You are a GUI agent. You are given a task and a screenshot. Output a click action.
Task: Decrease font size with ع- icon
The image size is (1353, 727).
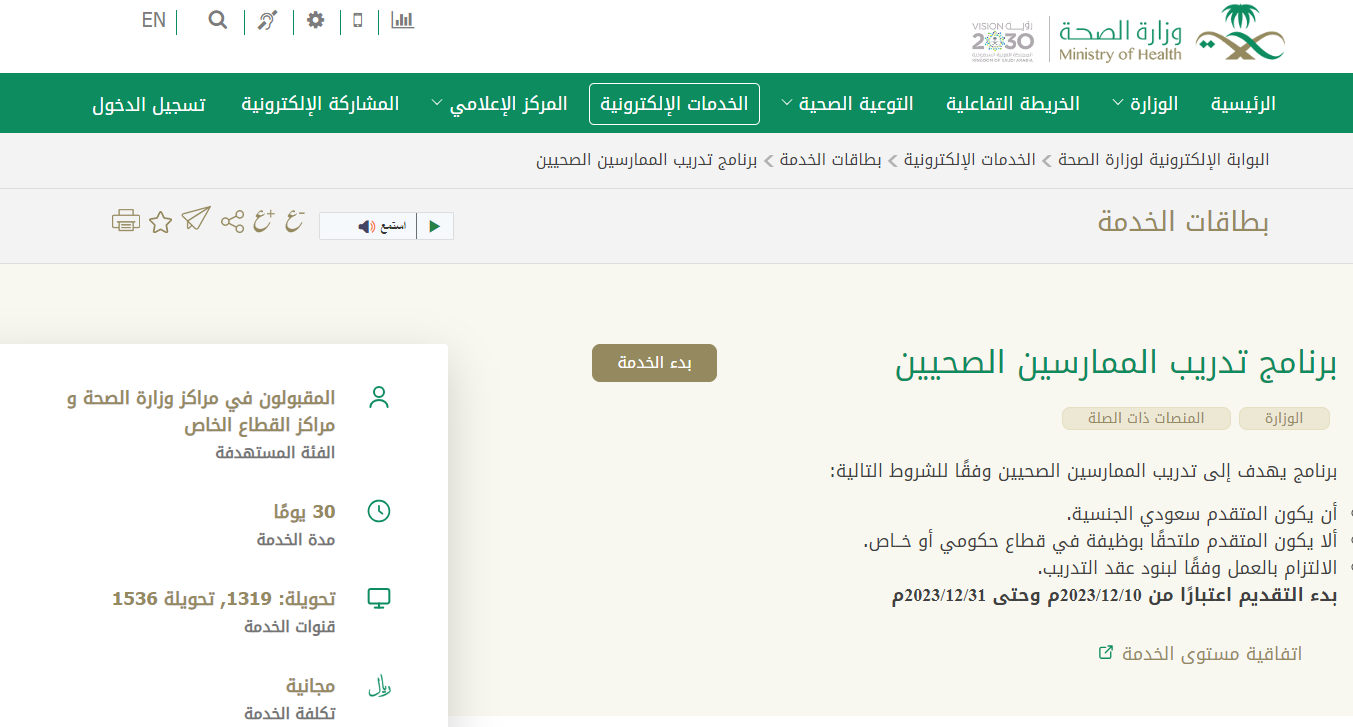click(294, 221)
